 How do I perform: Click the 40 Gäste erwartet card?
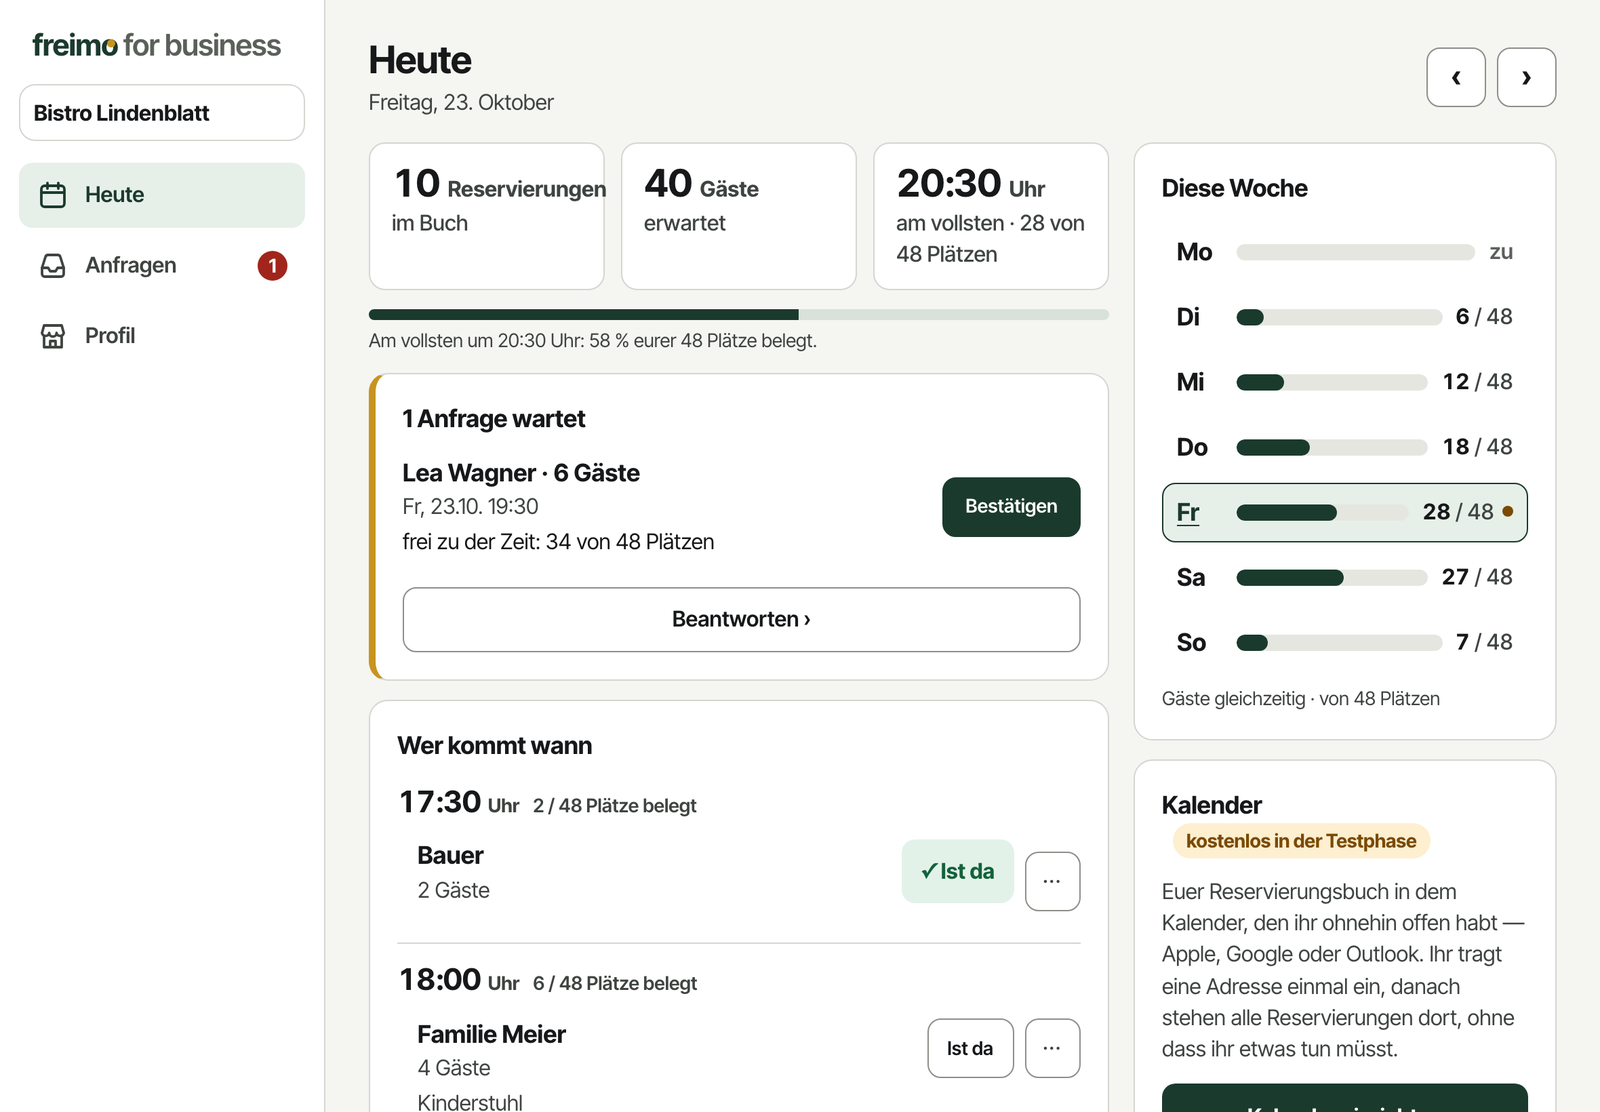[x=739, y=216]
